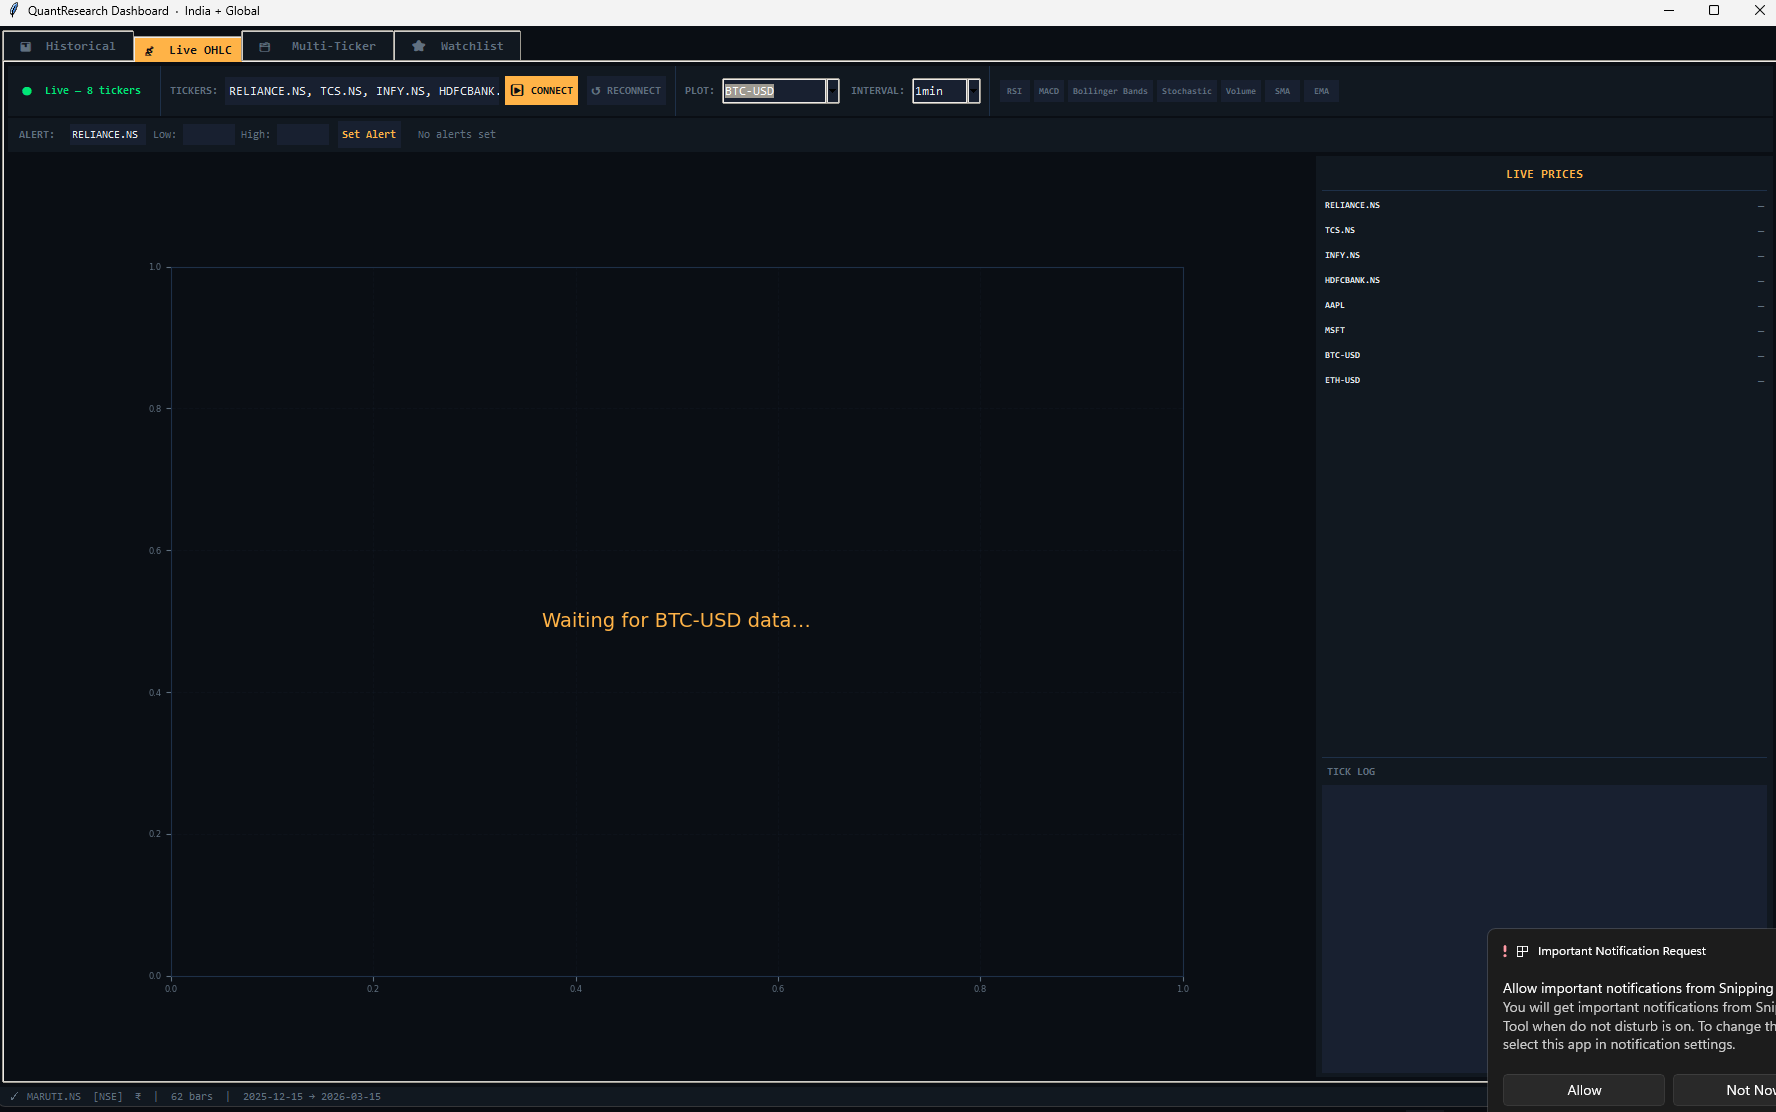
Task: Click the Watchlist star icon
Action: (419, 47)
